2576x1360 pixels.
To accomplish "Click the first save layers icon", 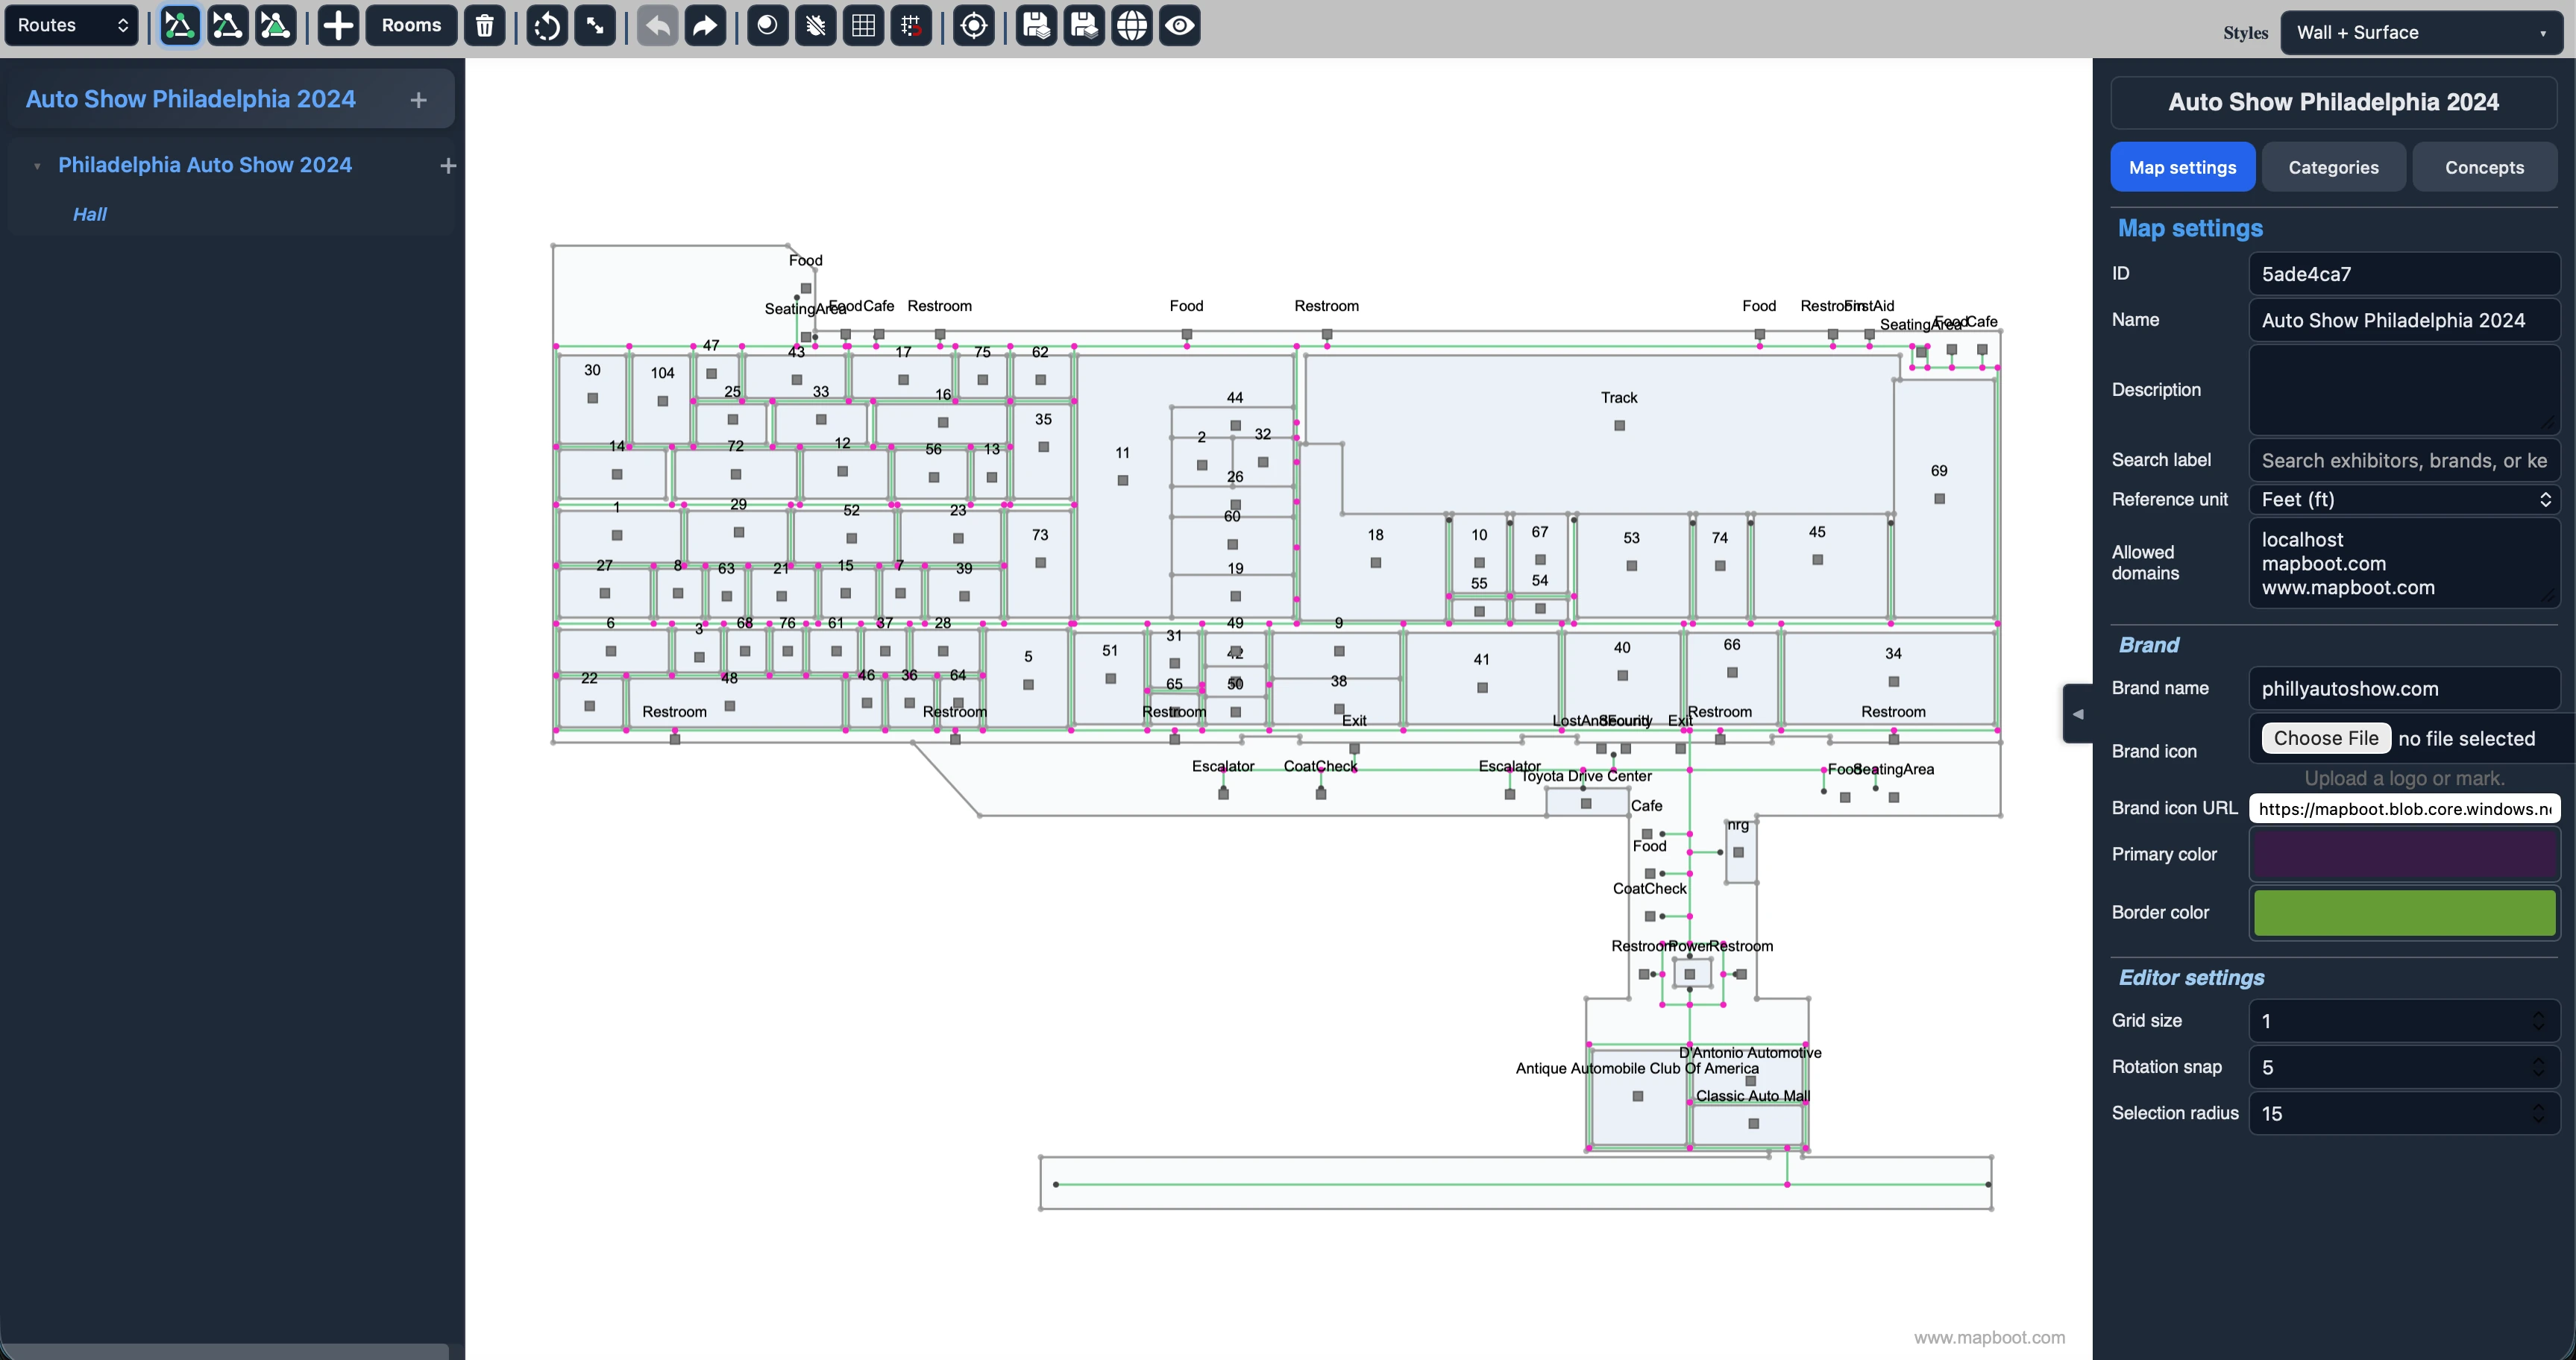I will click(1036, 25).
